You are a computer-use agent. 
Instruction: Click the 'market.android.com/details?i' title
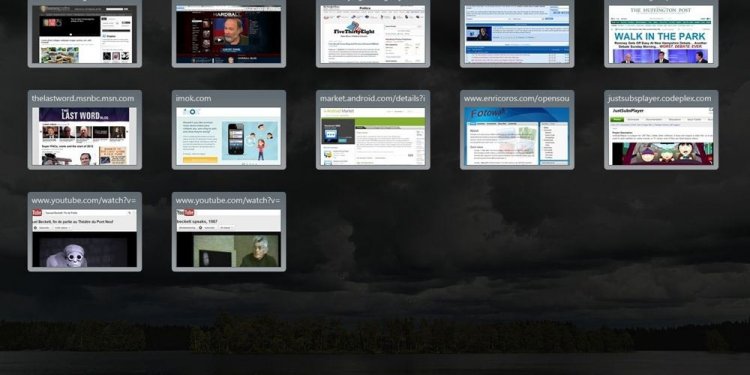pos(373,99)
